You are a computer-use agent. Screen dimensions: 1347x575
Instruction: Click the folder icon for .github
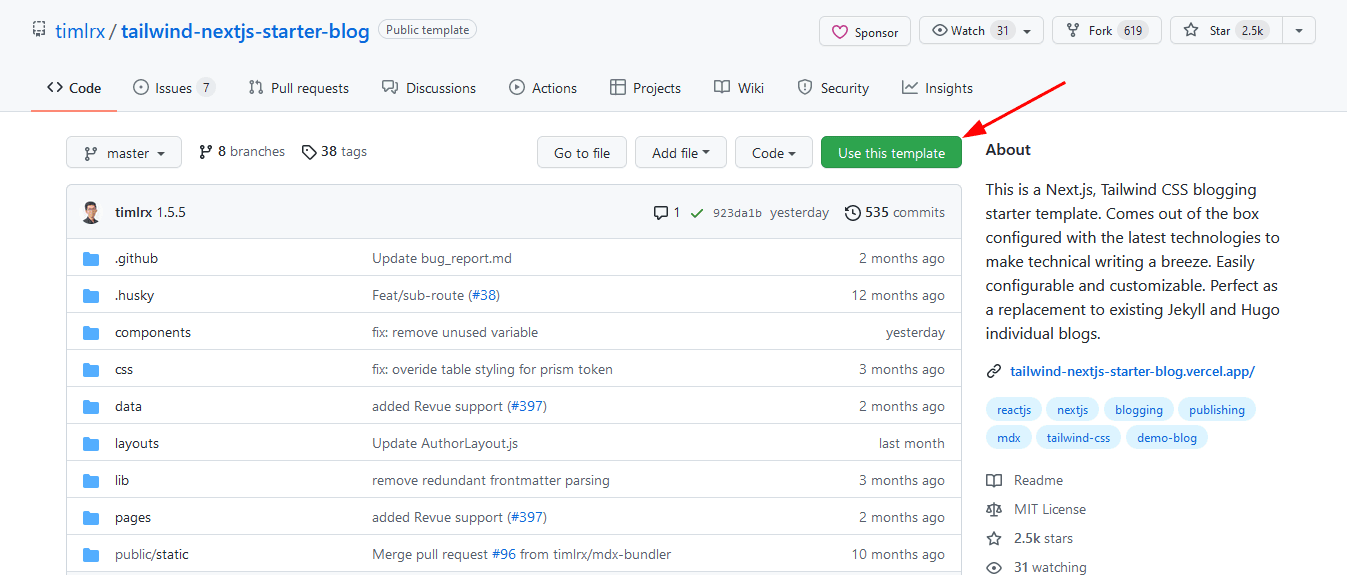tap(91, 259)
